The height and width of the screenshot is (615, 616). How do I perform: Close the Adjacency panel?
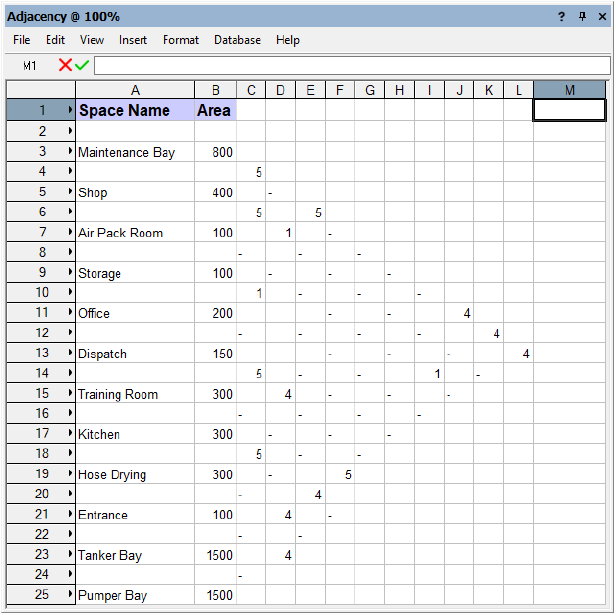602,17
